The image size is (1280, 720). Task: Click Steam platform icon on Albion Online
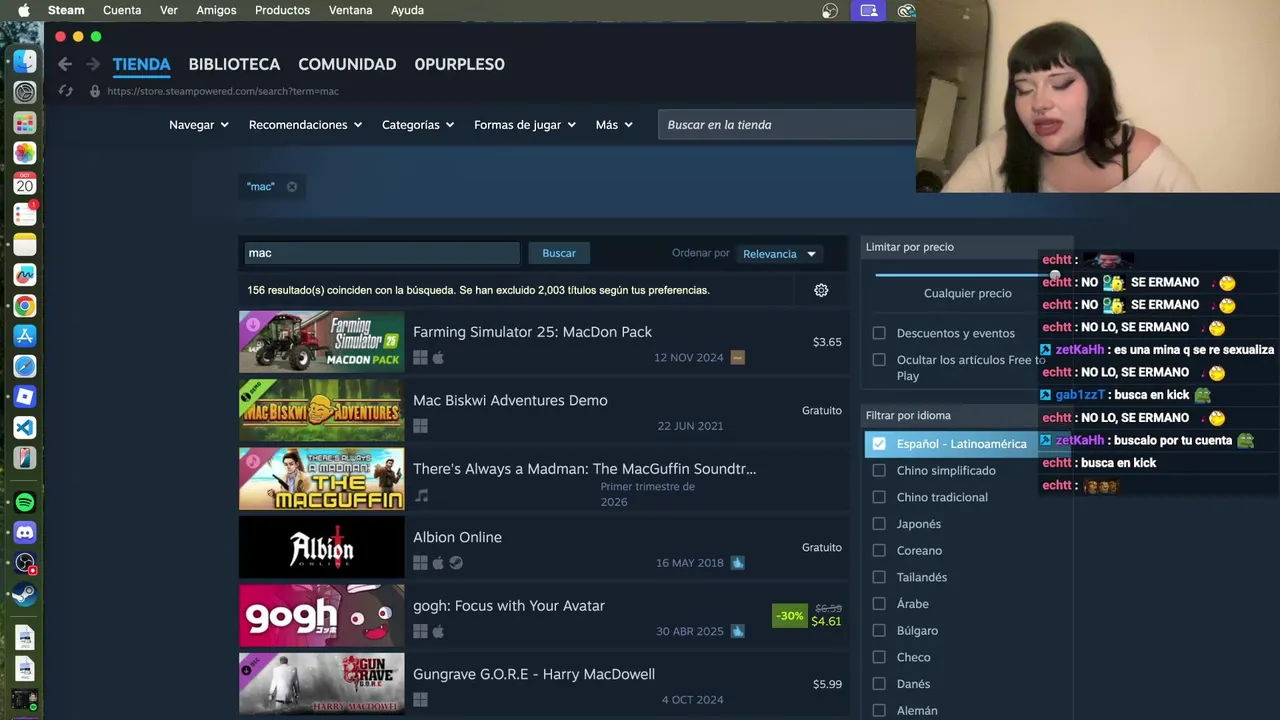(x=456, y=563)
